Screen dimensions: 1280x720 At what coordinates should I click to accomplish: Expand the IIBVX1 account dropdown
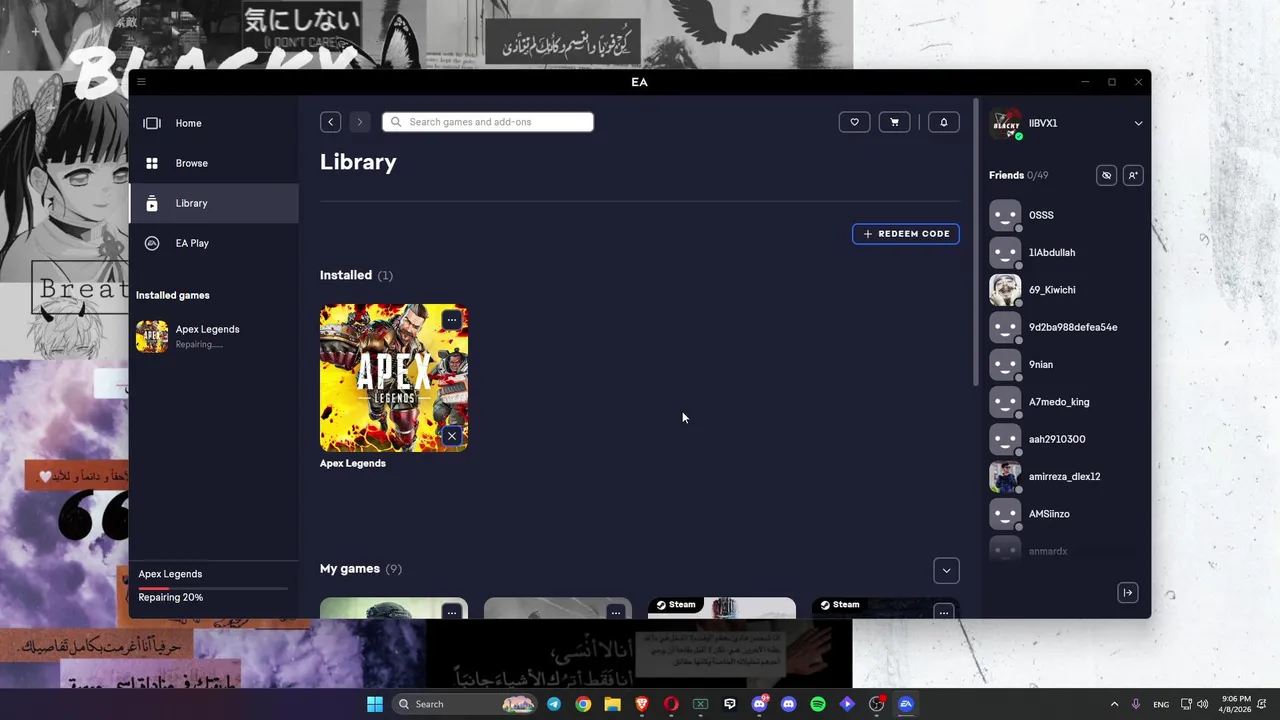click(1138, 123)
